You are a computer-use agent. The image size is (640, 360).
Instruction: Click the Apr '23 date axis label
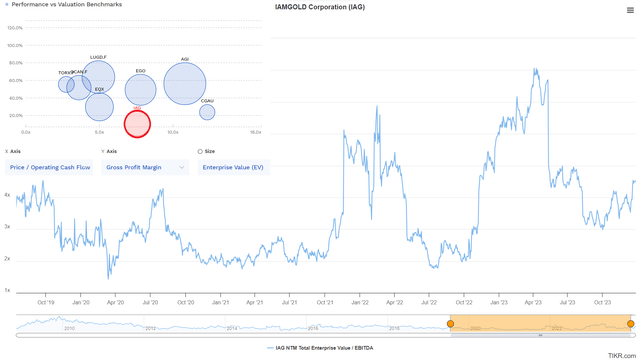(533, 302)
